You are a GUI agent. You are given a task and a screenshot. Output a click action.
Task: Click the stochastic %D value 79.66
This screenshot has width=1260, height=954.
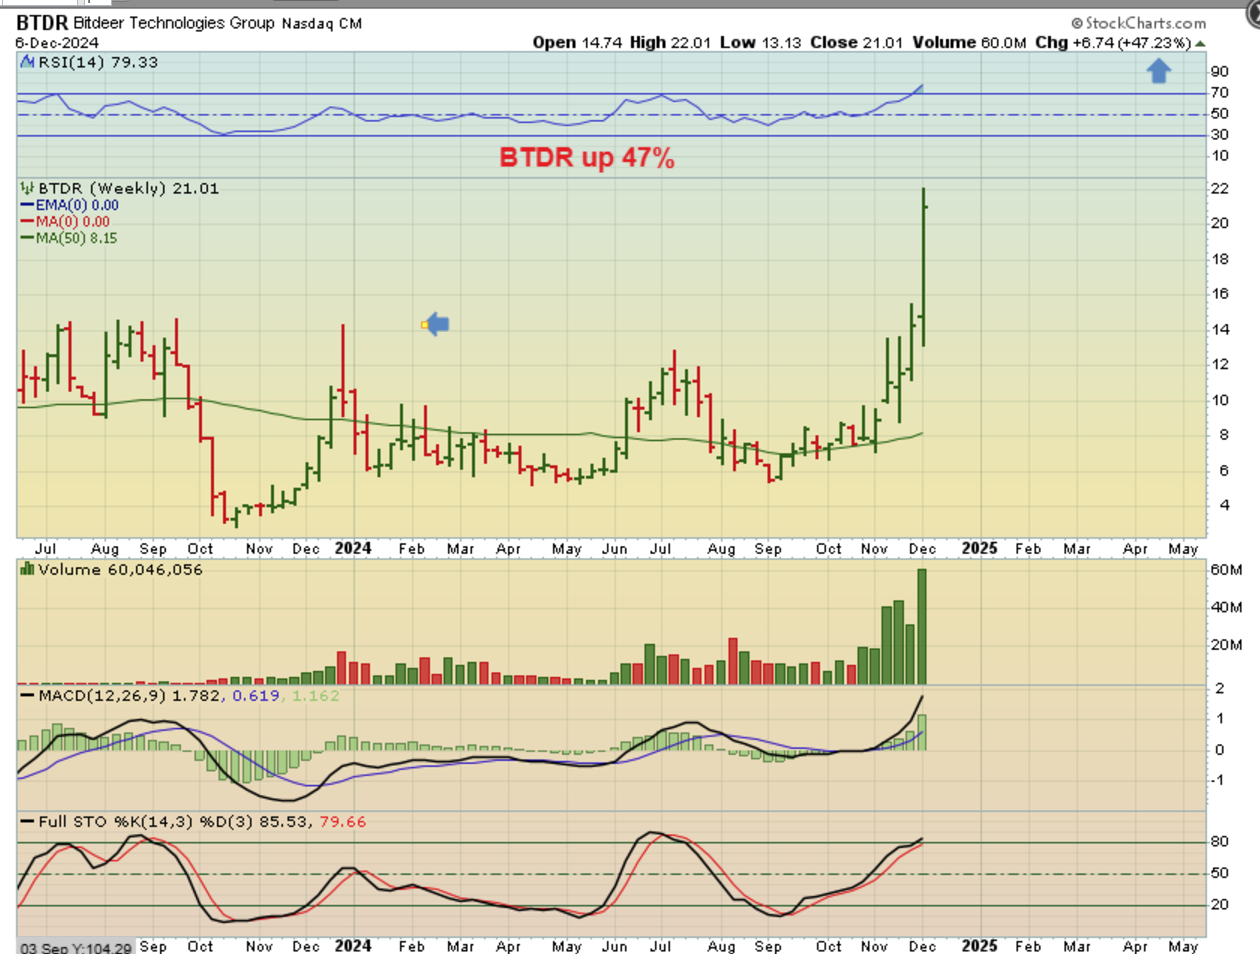342,821
